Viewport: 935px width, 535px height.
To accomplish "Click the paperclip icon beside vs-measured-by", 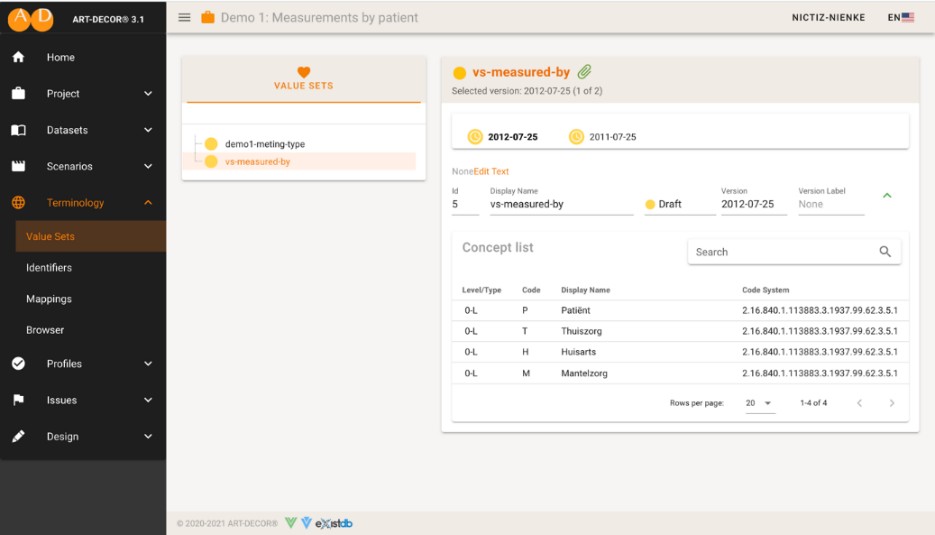I will [x=585, y=72].
